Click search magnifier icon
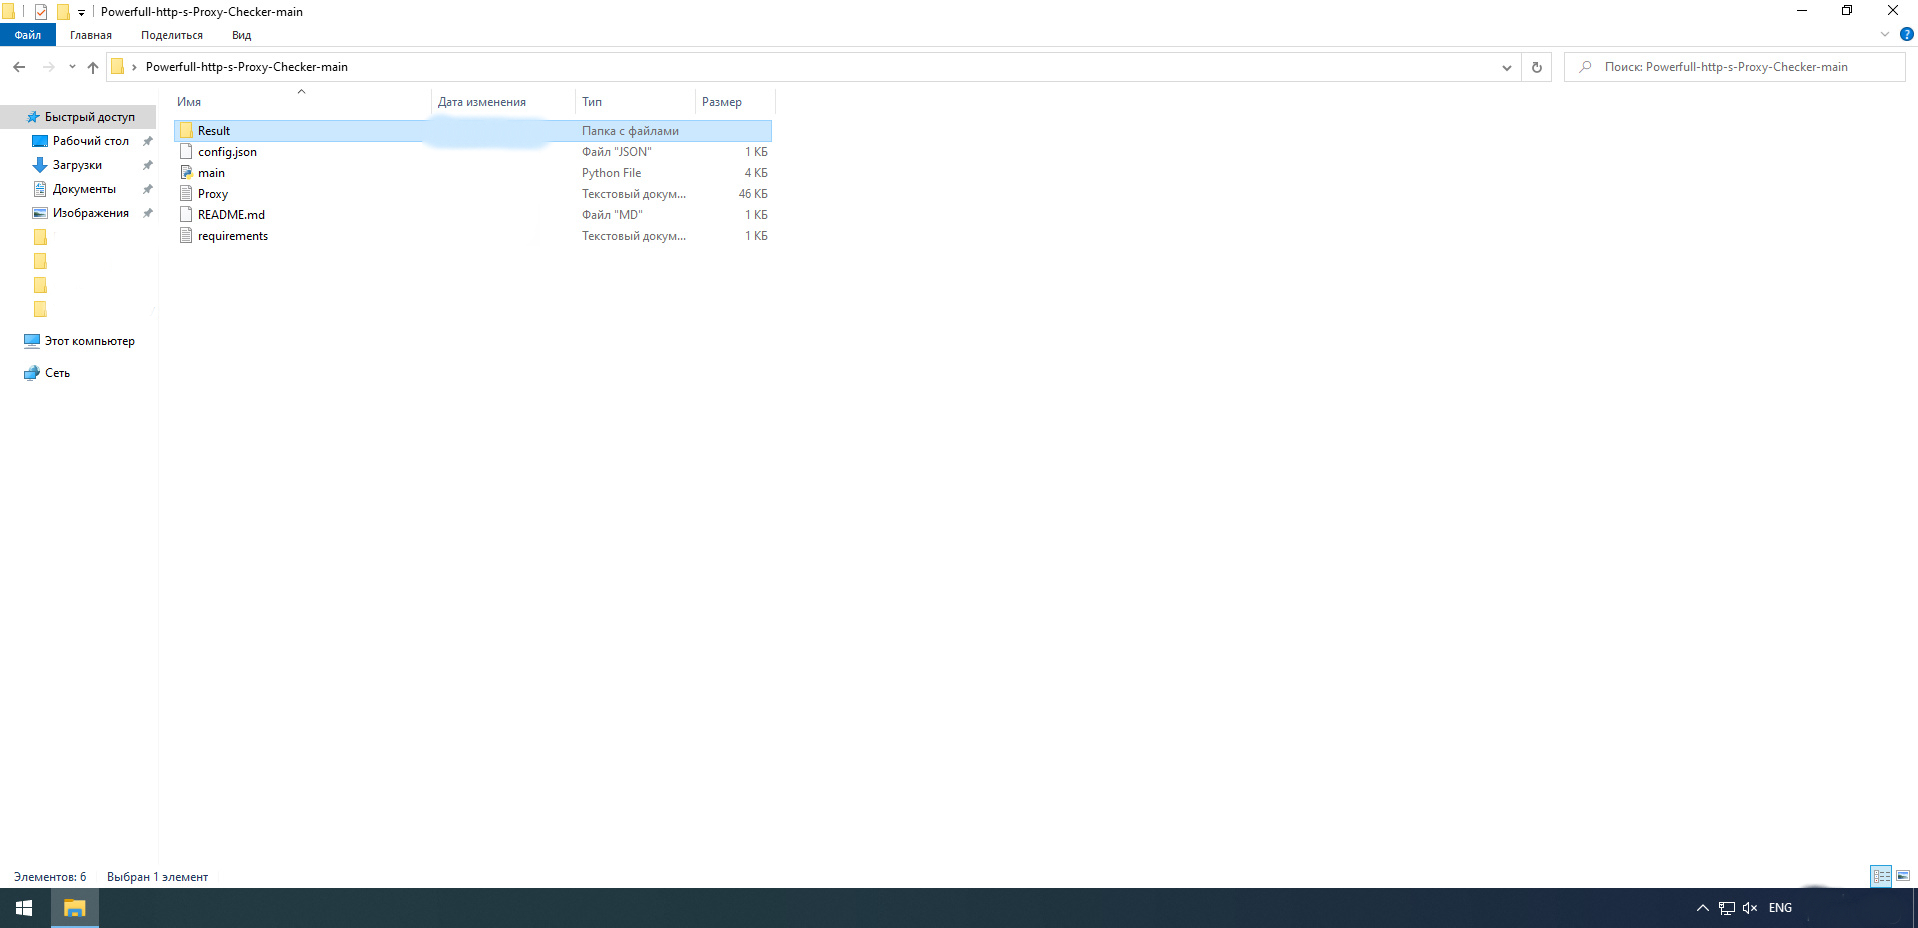Image resolution: width=1918 pixels, height=928 pixels. [x=1585, y=67]
